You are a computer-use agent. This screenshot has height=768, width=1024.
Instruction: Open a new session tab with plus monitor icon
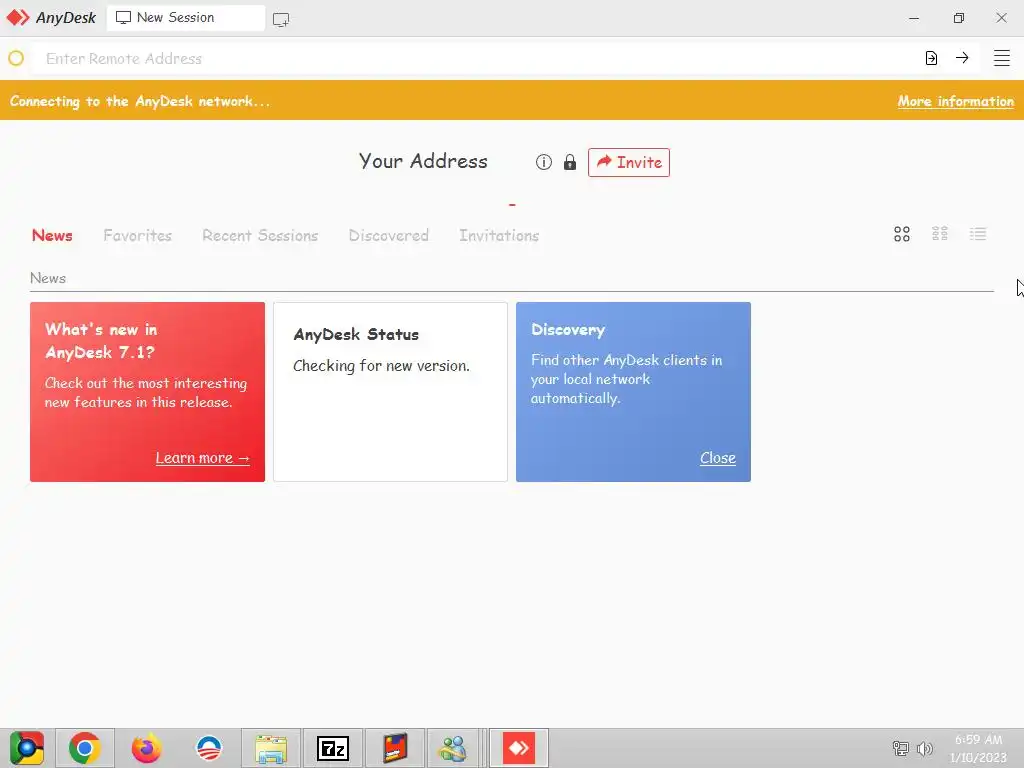(281, 20)
